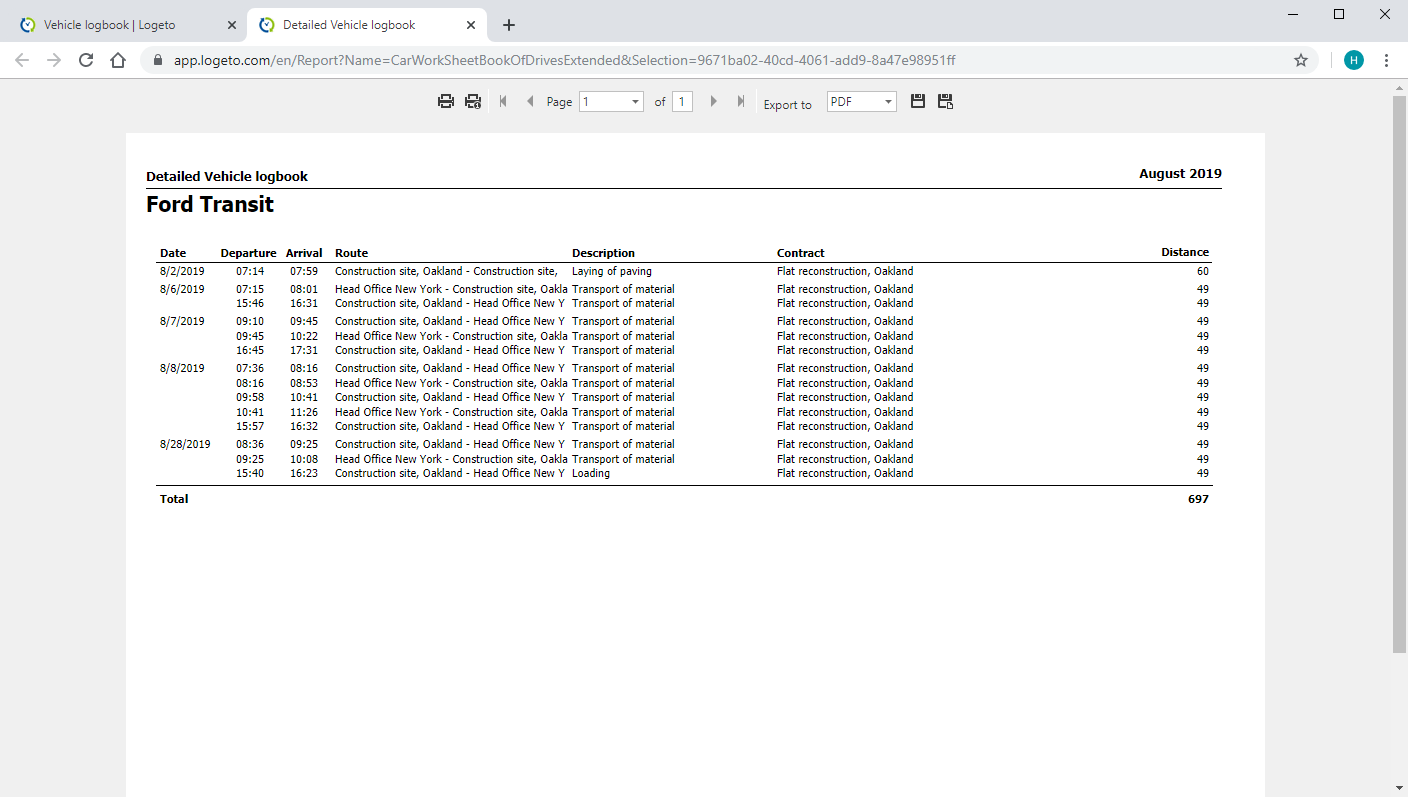This screenshot has height=797, width=1408.
Task: Click the Description column header
Action: click(x=603, y=253)
